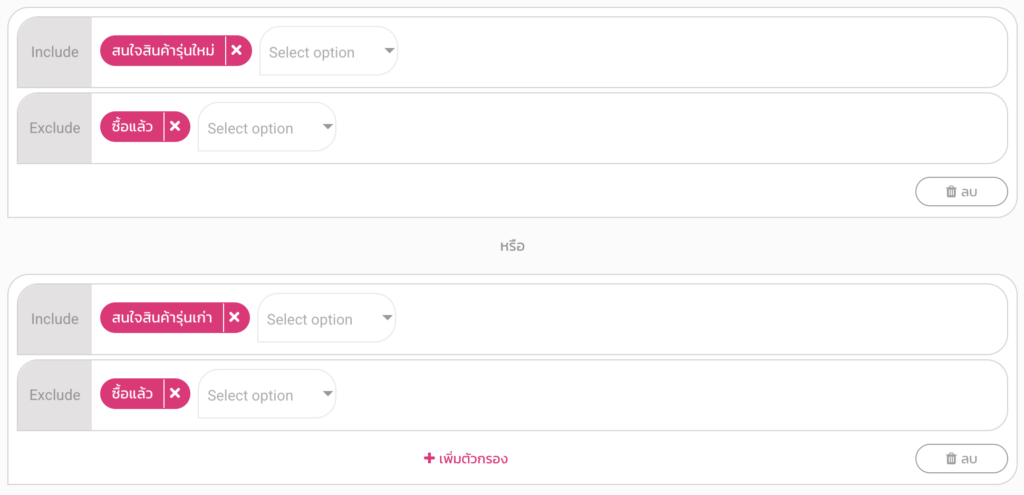Expand dropdown arrow beside สนใจสินค้ารุ่นเก่า tag

pos(387,318)
